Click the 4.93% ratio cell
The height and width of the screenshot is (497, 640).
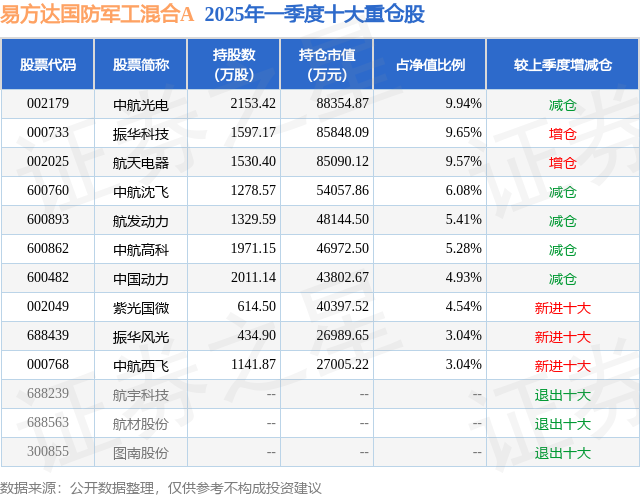(x=464, y=277)
